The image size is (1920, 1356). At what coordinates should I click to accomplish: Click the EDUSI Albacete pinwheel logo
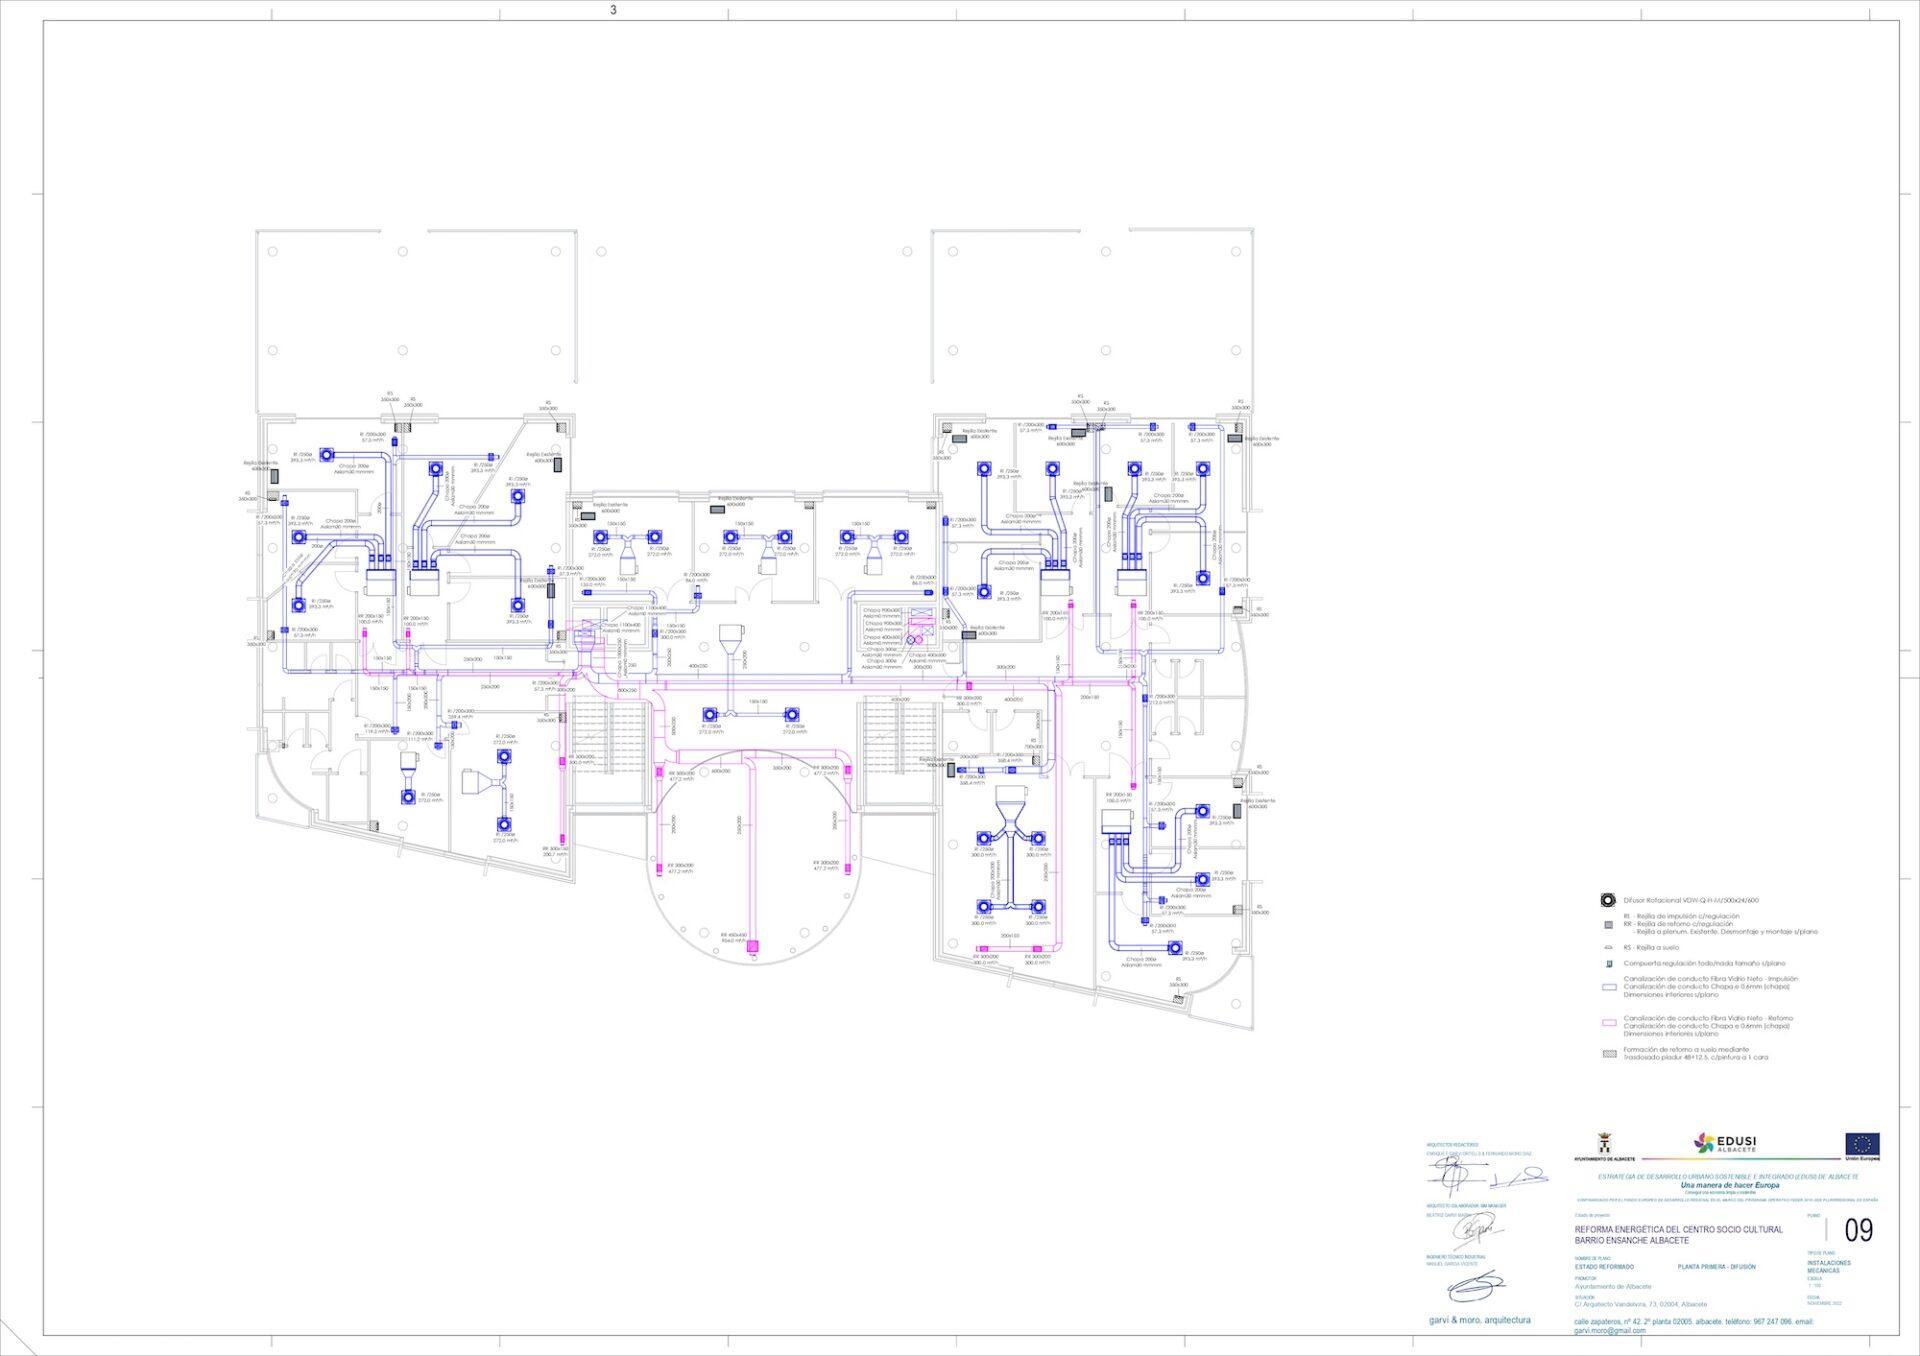point(1704,1142)
